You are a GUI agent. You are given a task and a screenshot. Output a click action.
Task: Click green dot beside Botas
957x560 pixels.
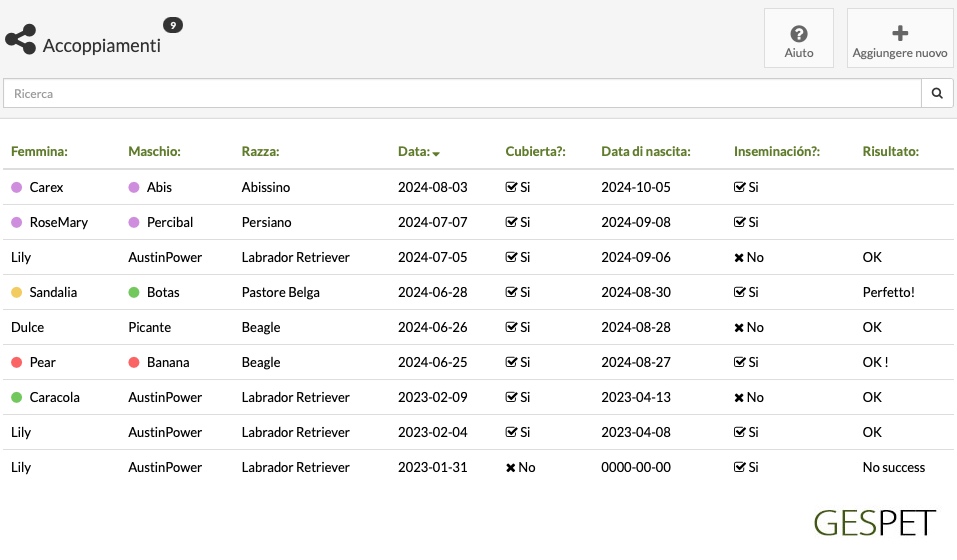[x=134, y=292]
